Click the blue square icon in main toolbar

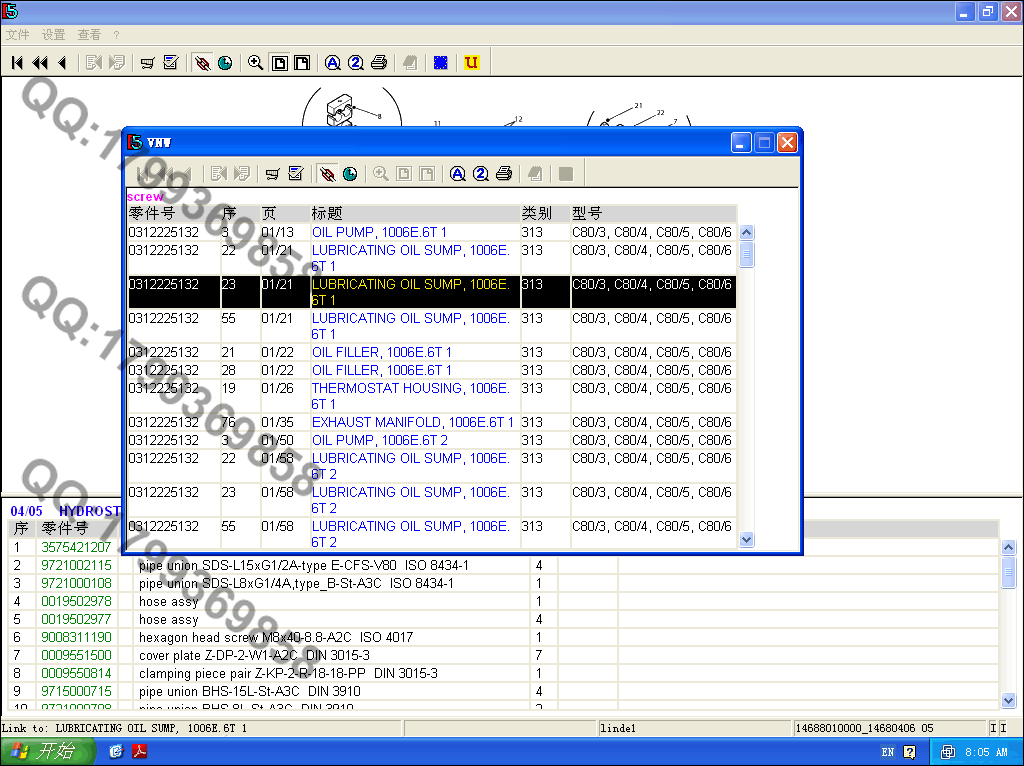coord(440,63)
